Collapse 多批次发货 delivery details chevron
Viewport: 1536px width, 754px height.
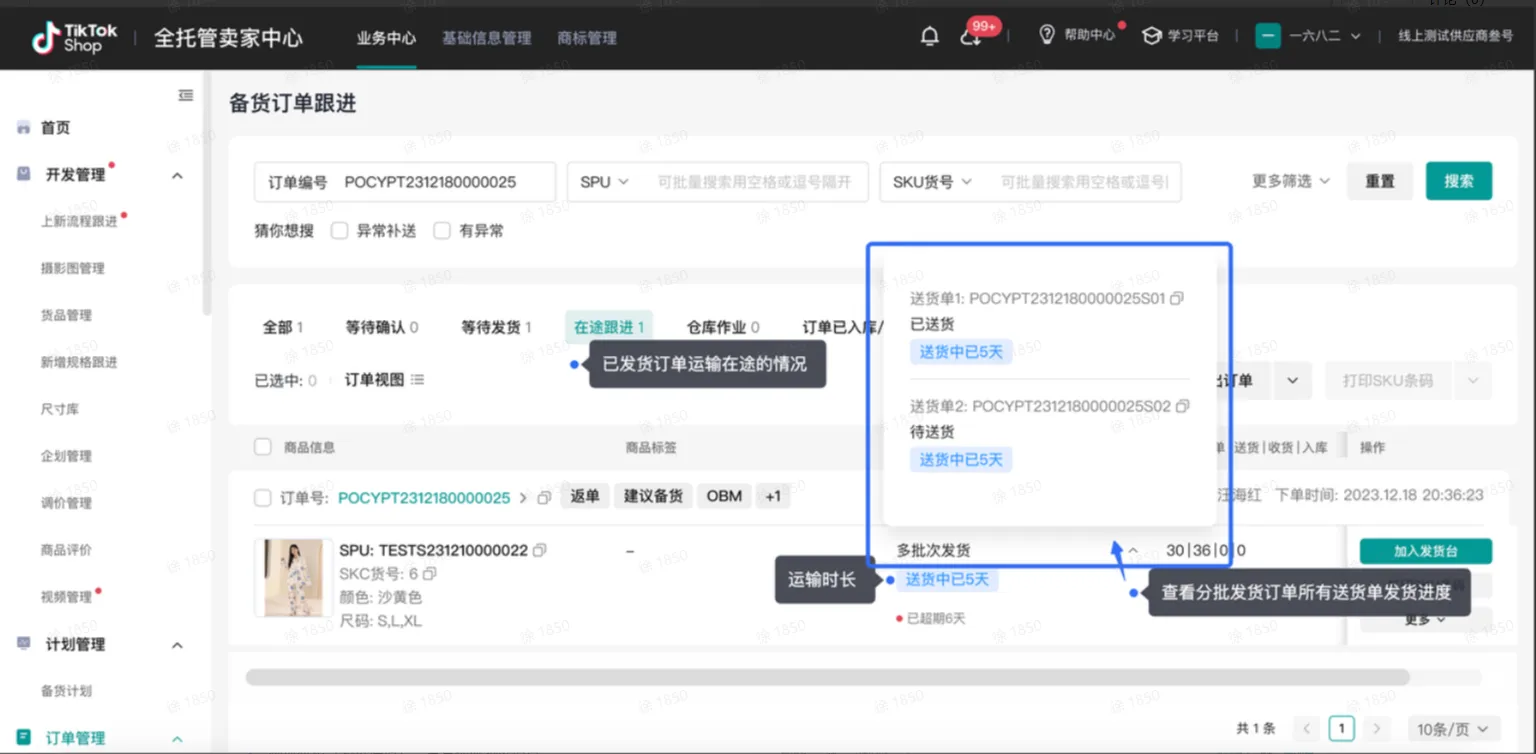1133,550
